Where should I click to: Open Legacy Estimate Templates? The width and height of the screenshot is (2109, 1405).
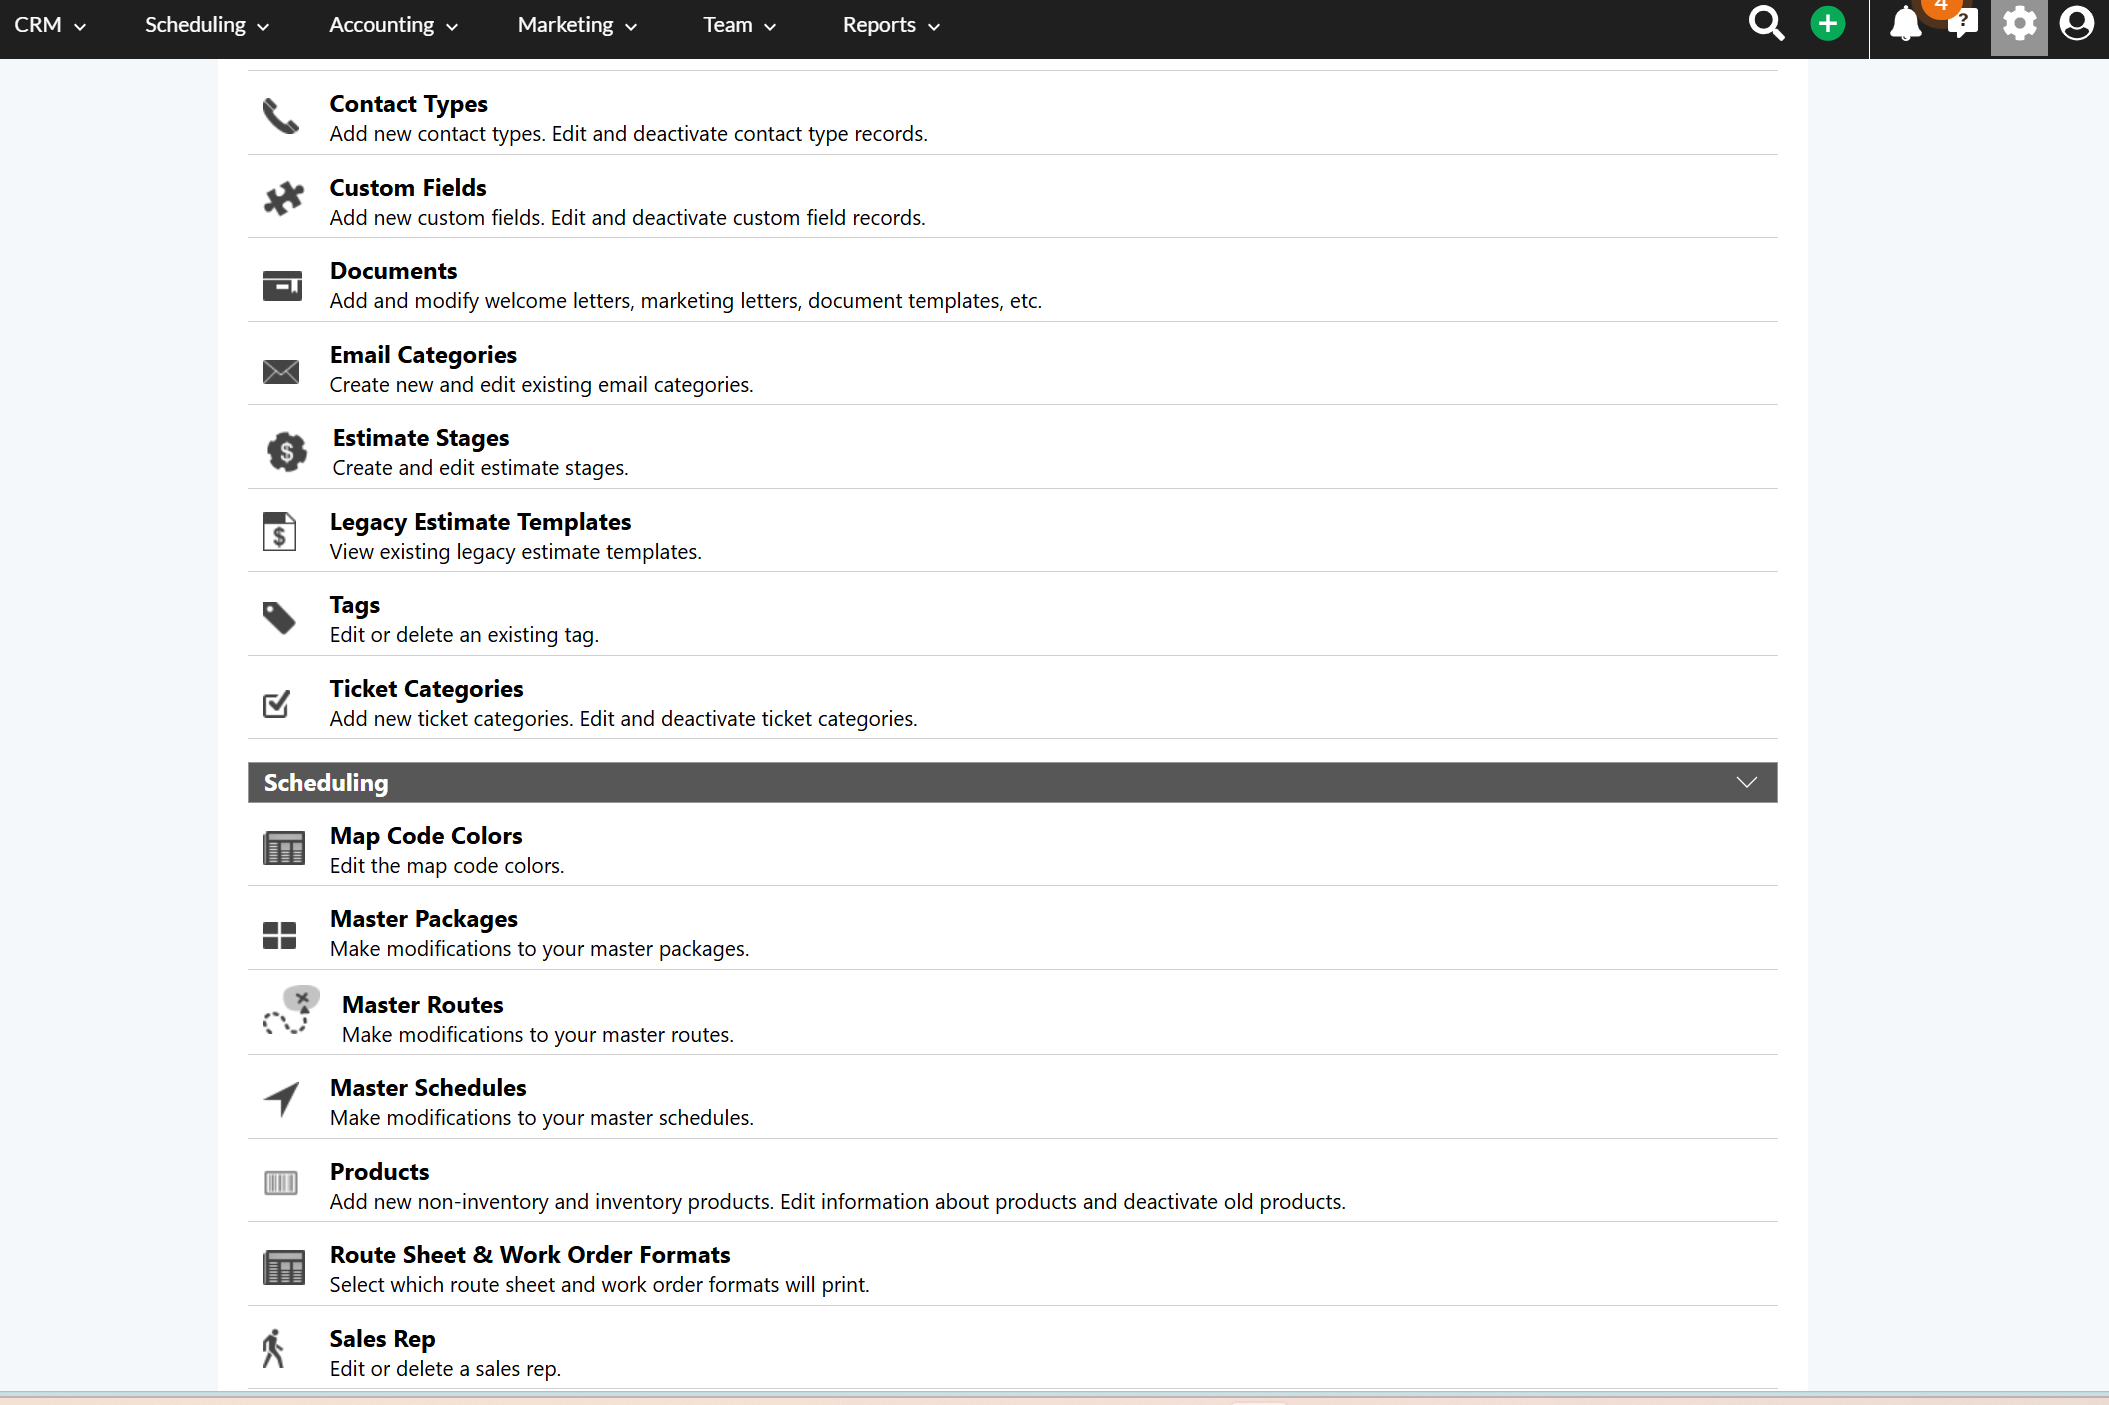click(x=481, y=522)
